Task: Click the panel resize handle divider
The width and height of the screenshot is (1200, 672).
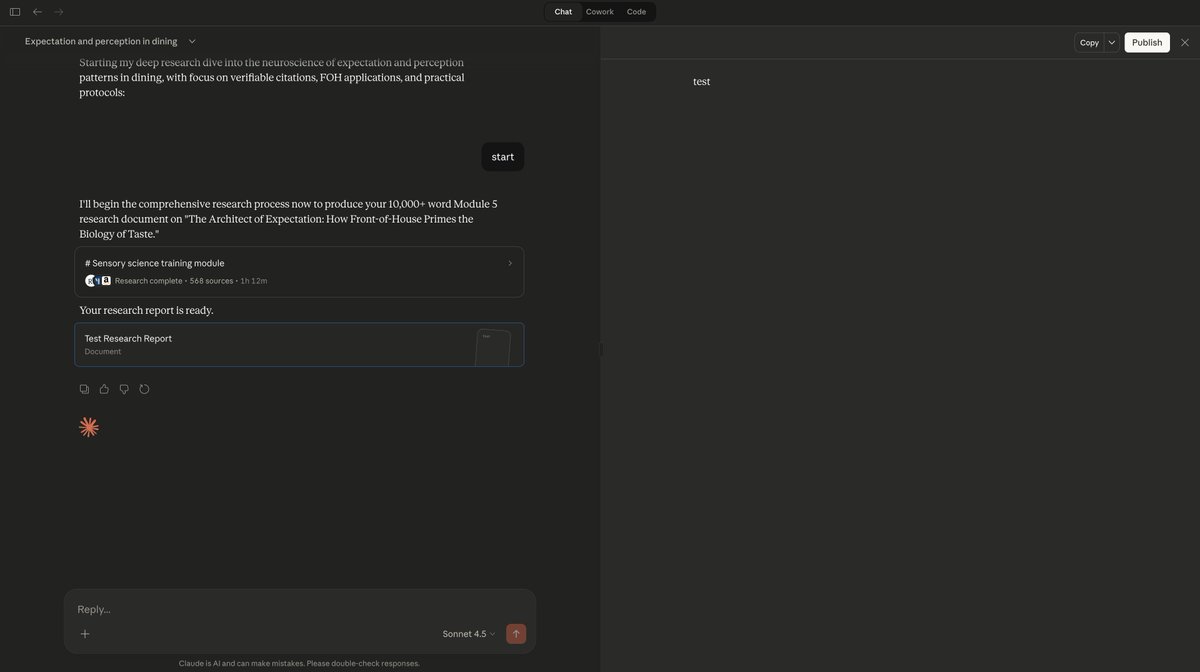Action: point(601,349)
